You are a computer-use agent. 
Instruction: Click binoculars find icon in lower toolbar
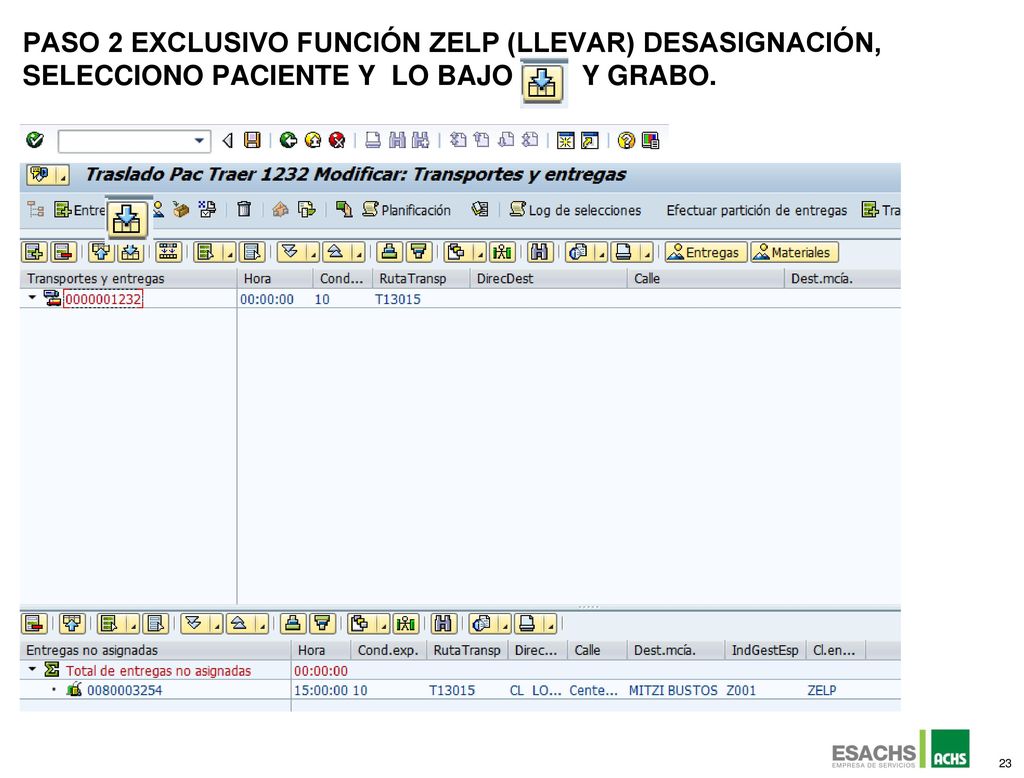443,624
